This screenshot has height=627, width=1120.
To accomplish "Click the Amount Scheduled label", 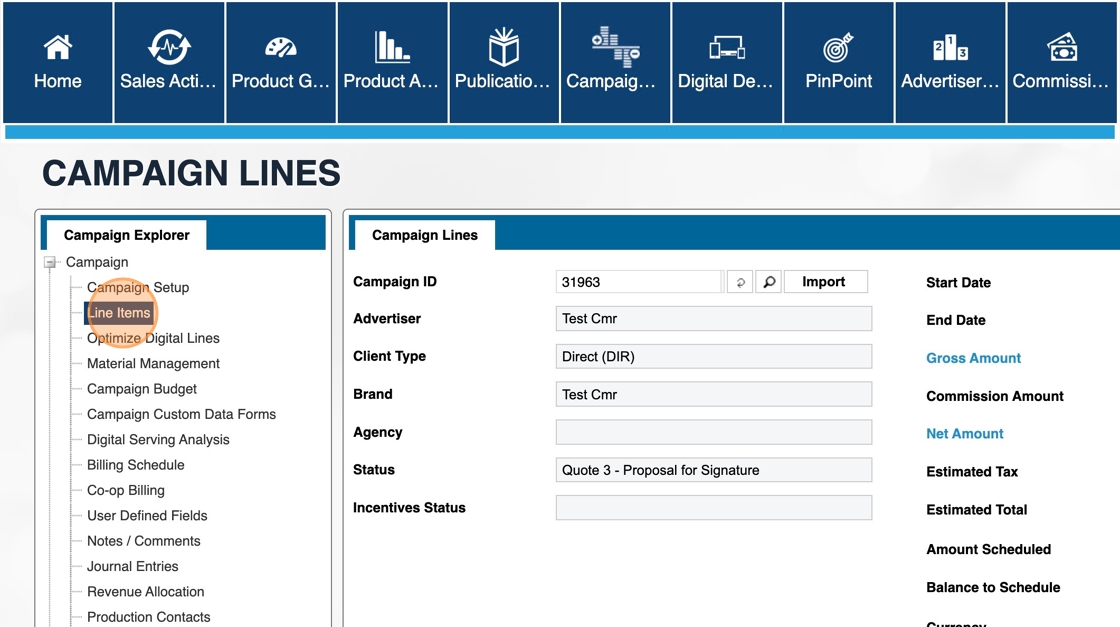I will point(988,549).
